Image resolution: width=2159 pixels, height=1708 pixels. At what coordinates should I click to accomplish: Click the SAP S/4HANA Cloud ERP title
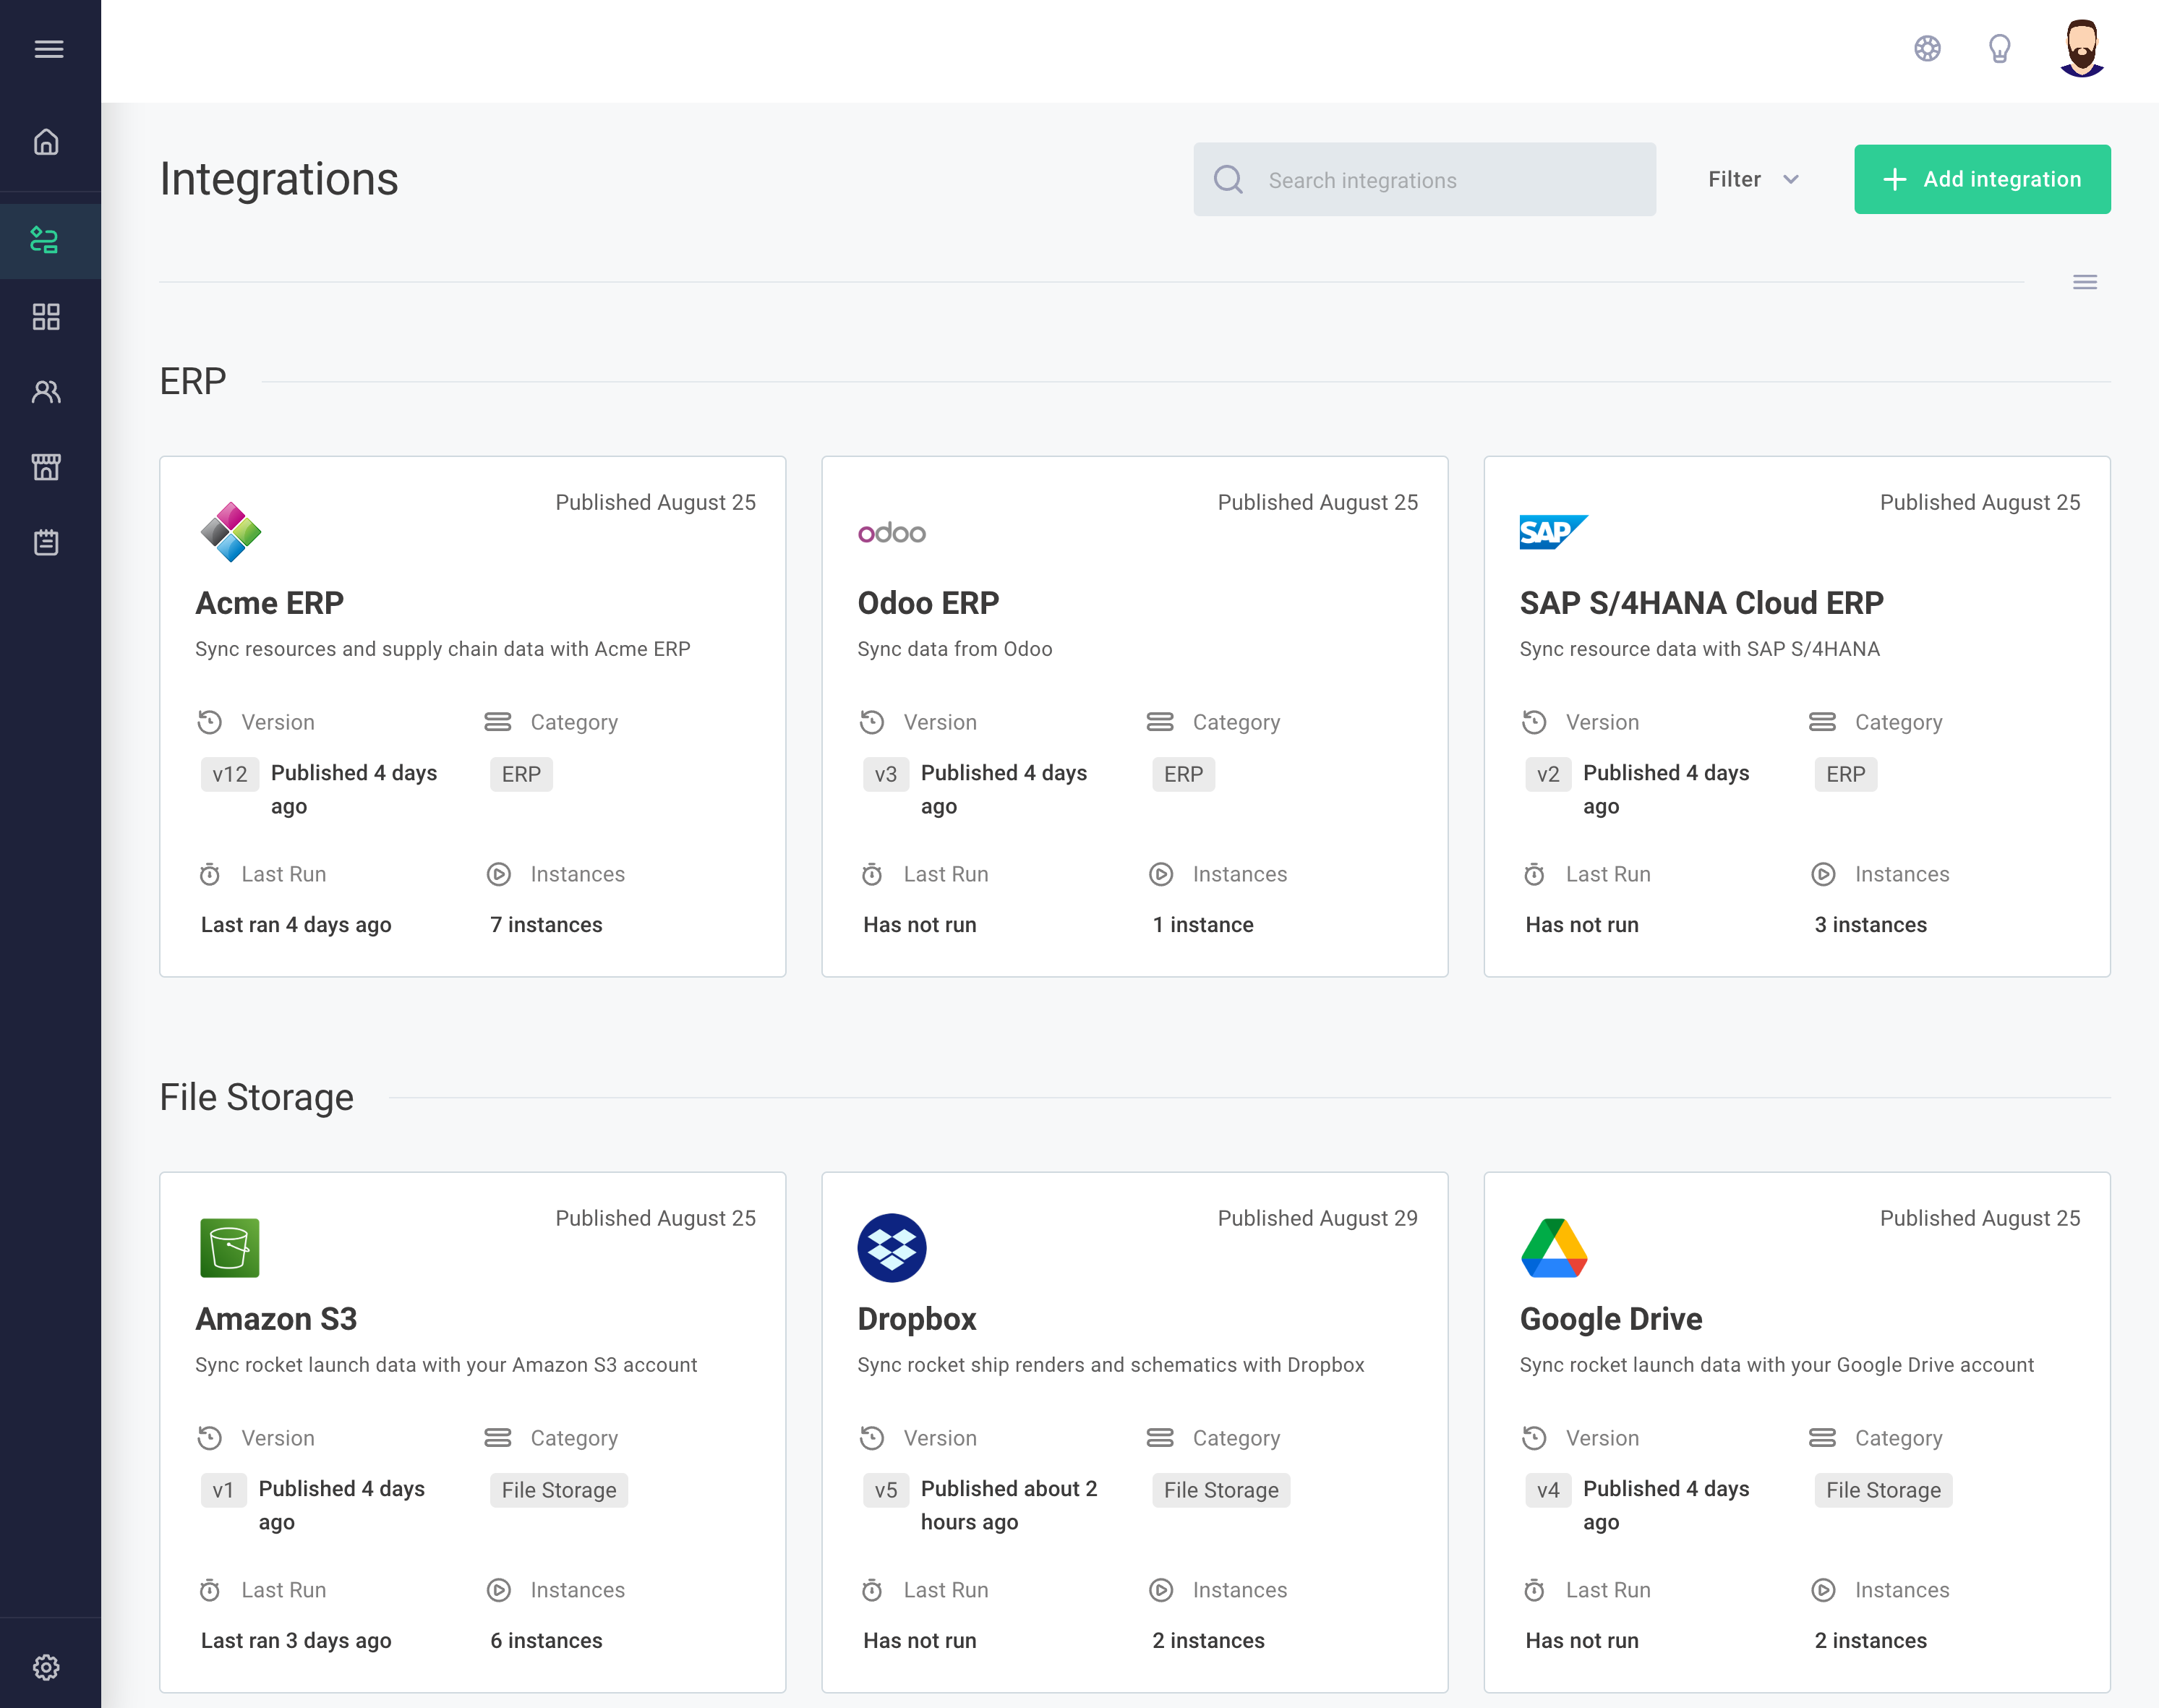click(1701, 603)
